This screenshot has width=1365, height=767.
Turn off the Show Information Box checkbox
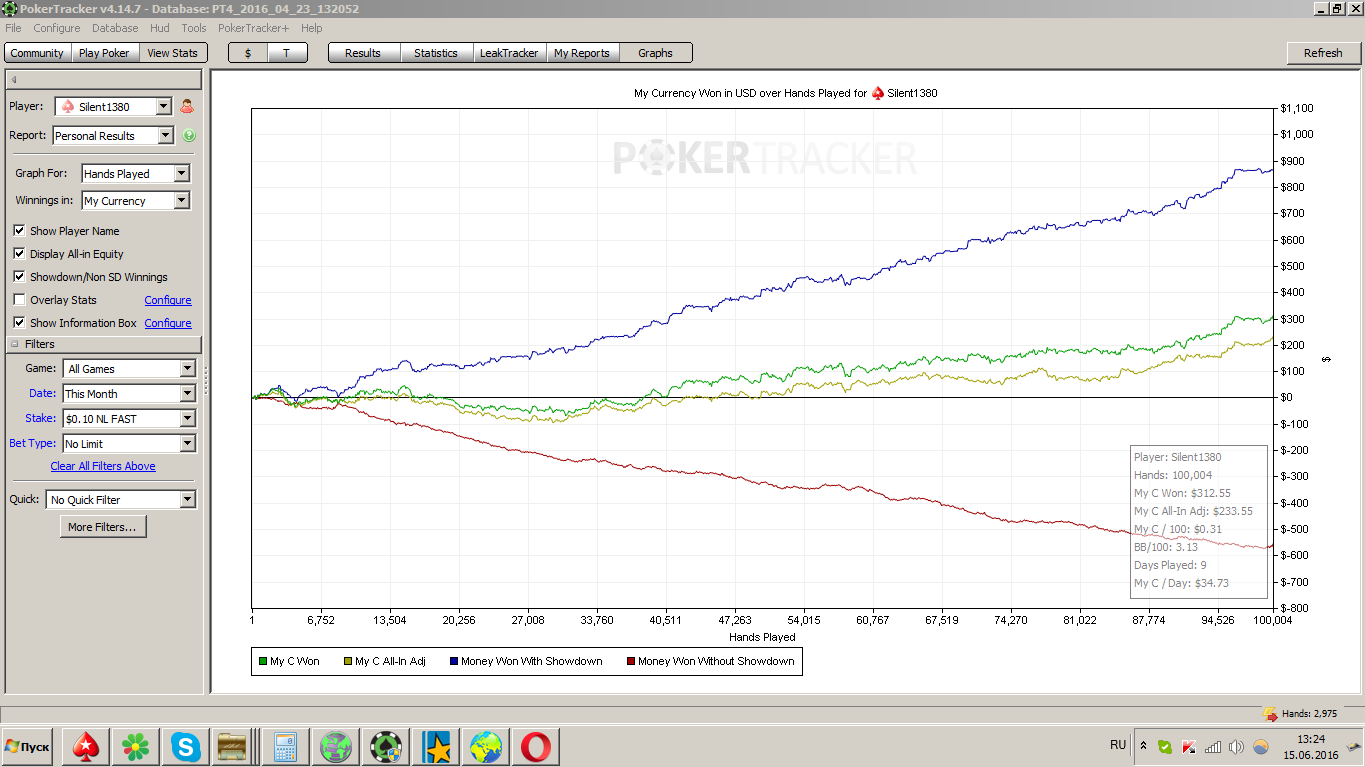pos(19,323)
